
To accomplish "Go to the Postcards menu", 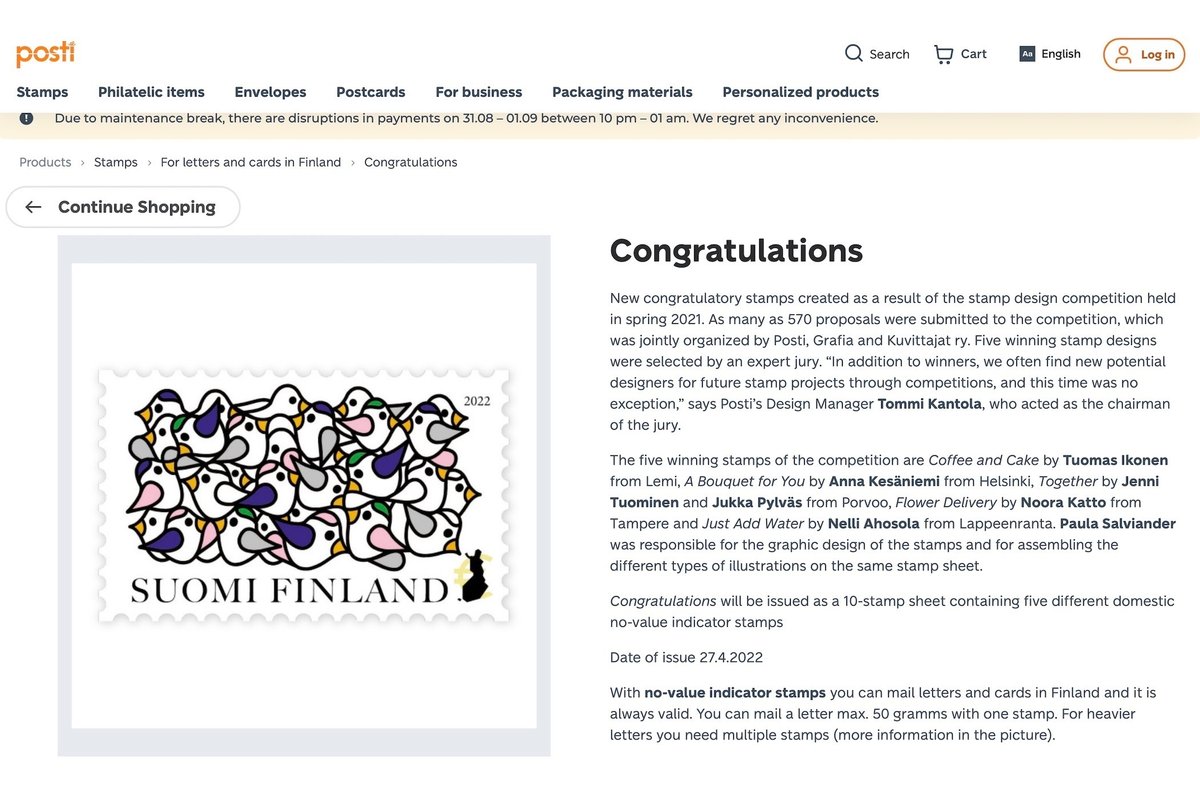I will point(370,92).
